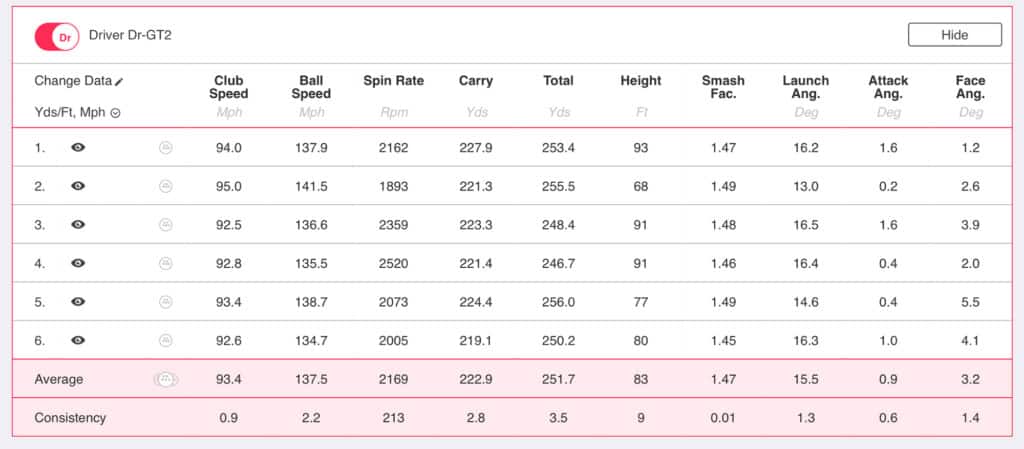Toggle the eye icon for shot 6

pyautogui.click(x=78, y=340)
